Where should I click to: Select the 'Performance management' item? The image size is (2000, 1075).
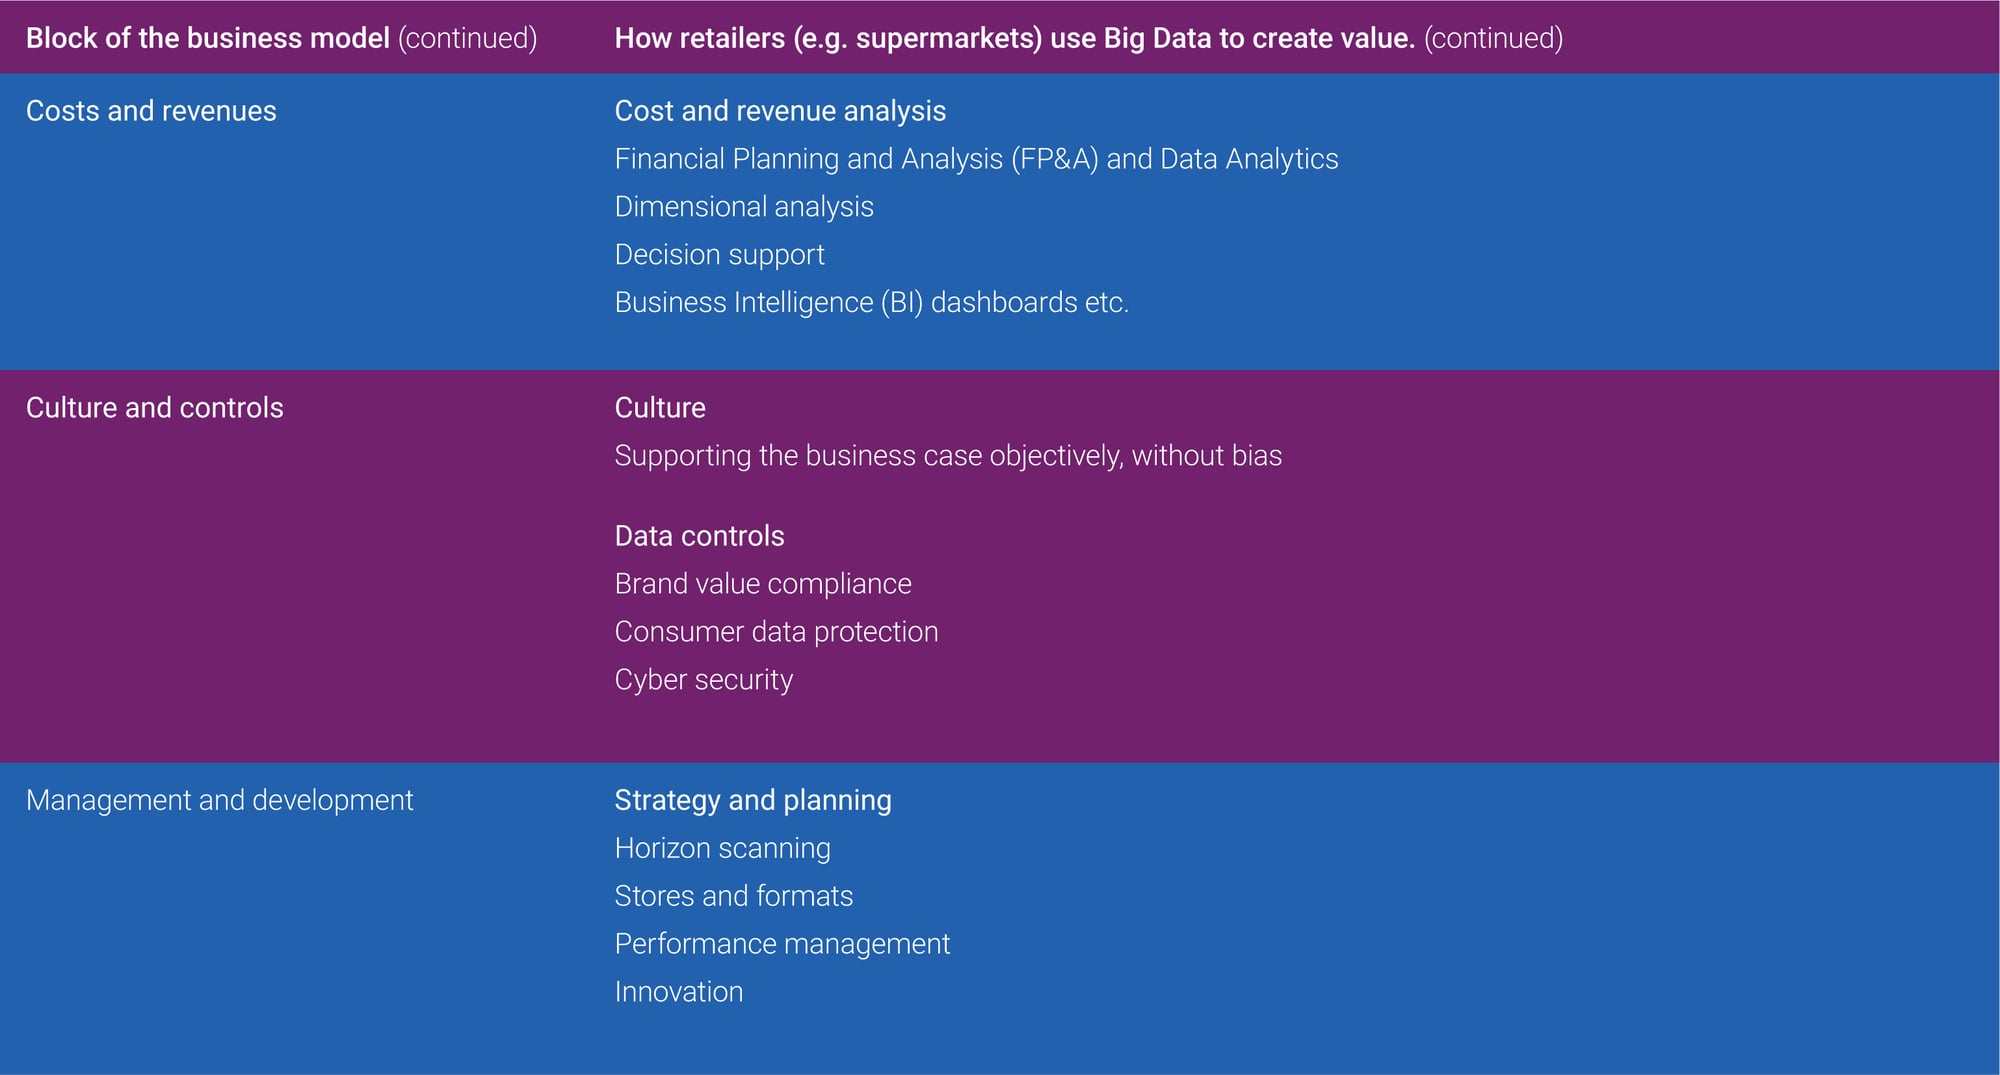click(782, 944)
